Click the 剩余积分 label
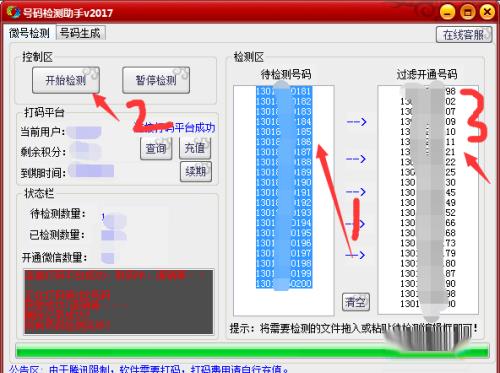500x373 pixels. tap(43, 152)
